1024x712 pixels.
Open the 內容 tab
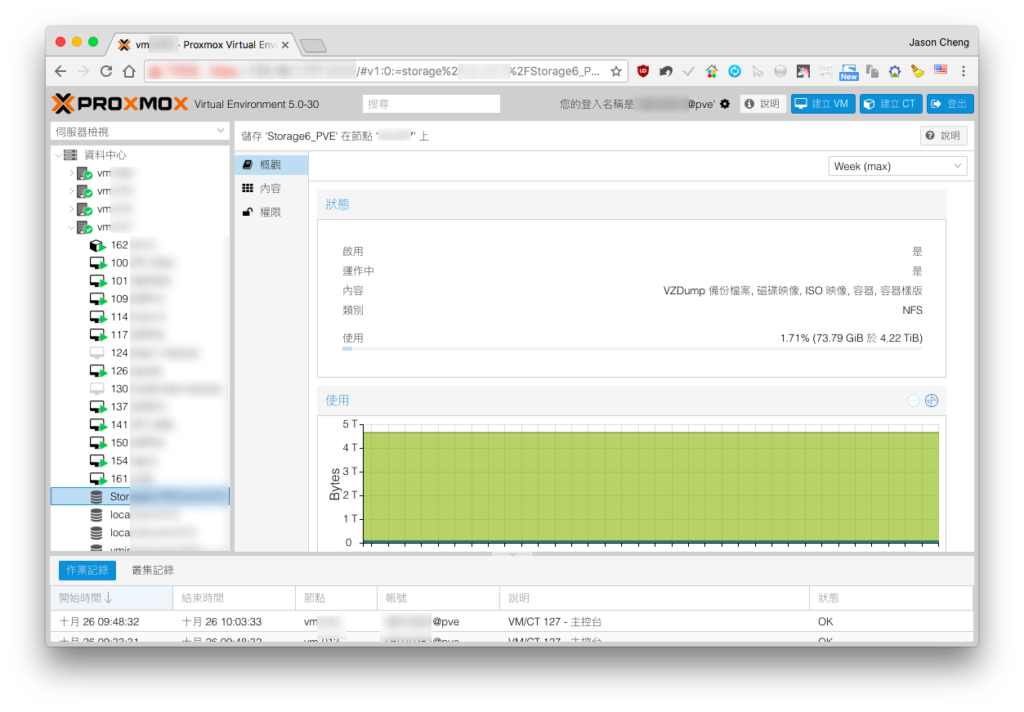(x=271, y=188)
